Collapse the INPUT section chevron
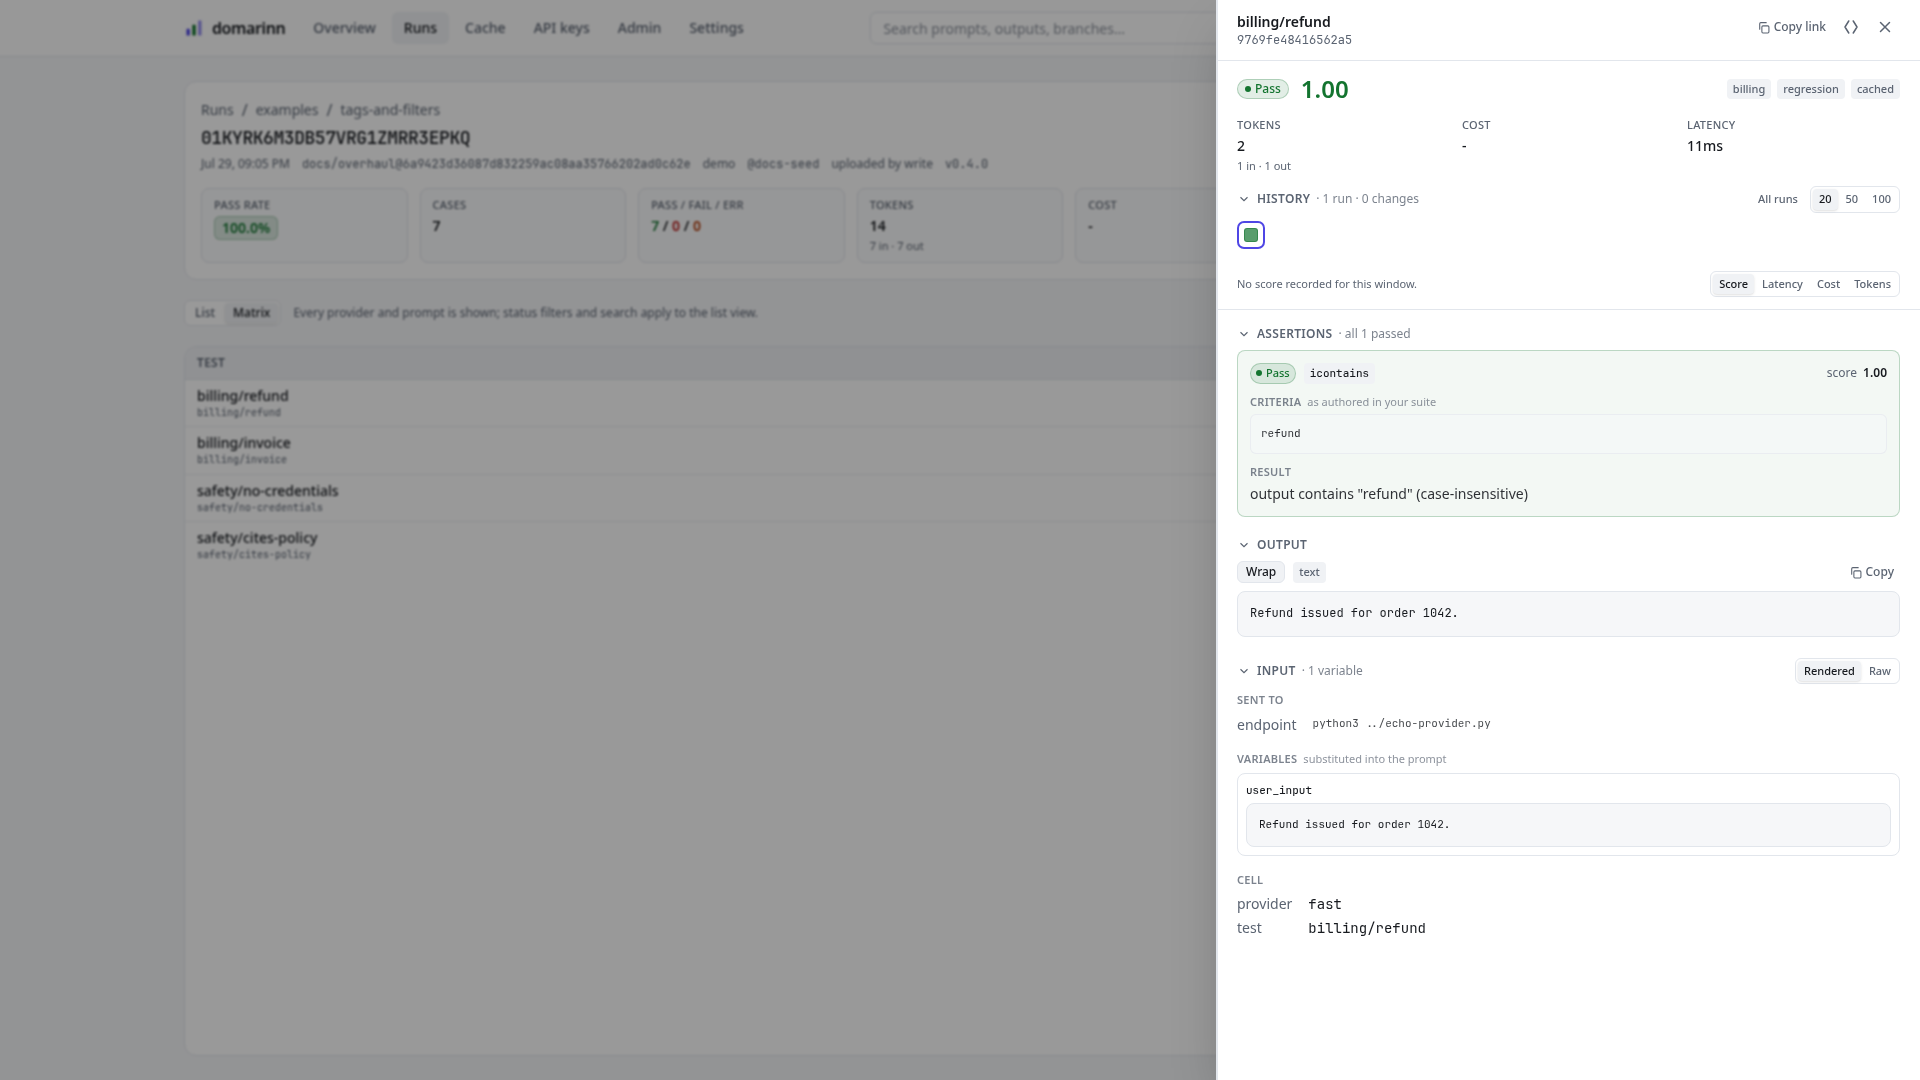Image resolution: width=1920 pixels, height=1080 pixels. [x=1244, y=671]
